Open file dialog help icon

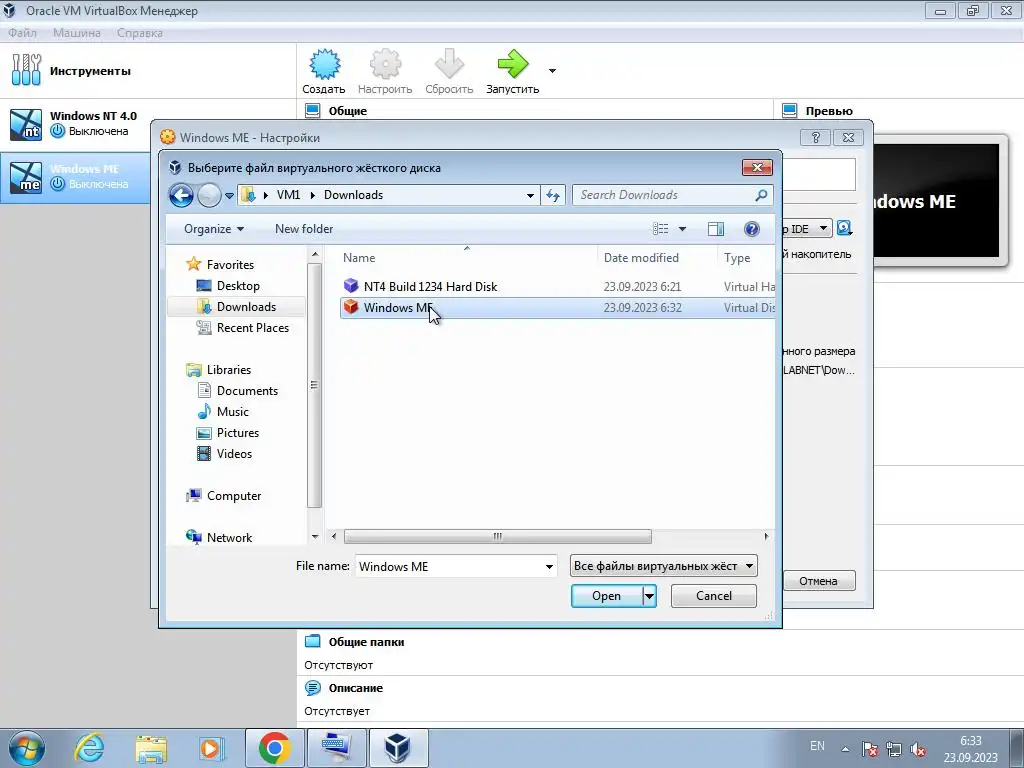752,229
